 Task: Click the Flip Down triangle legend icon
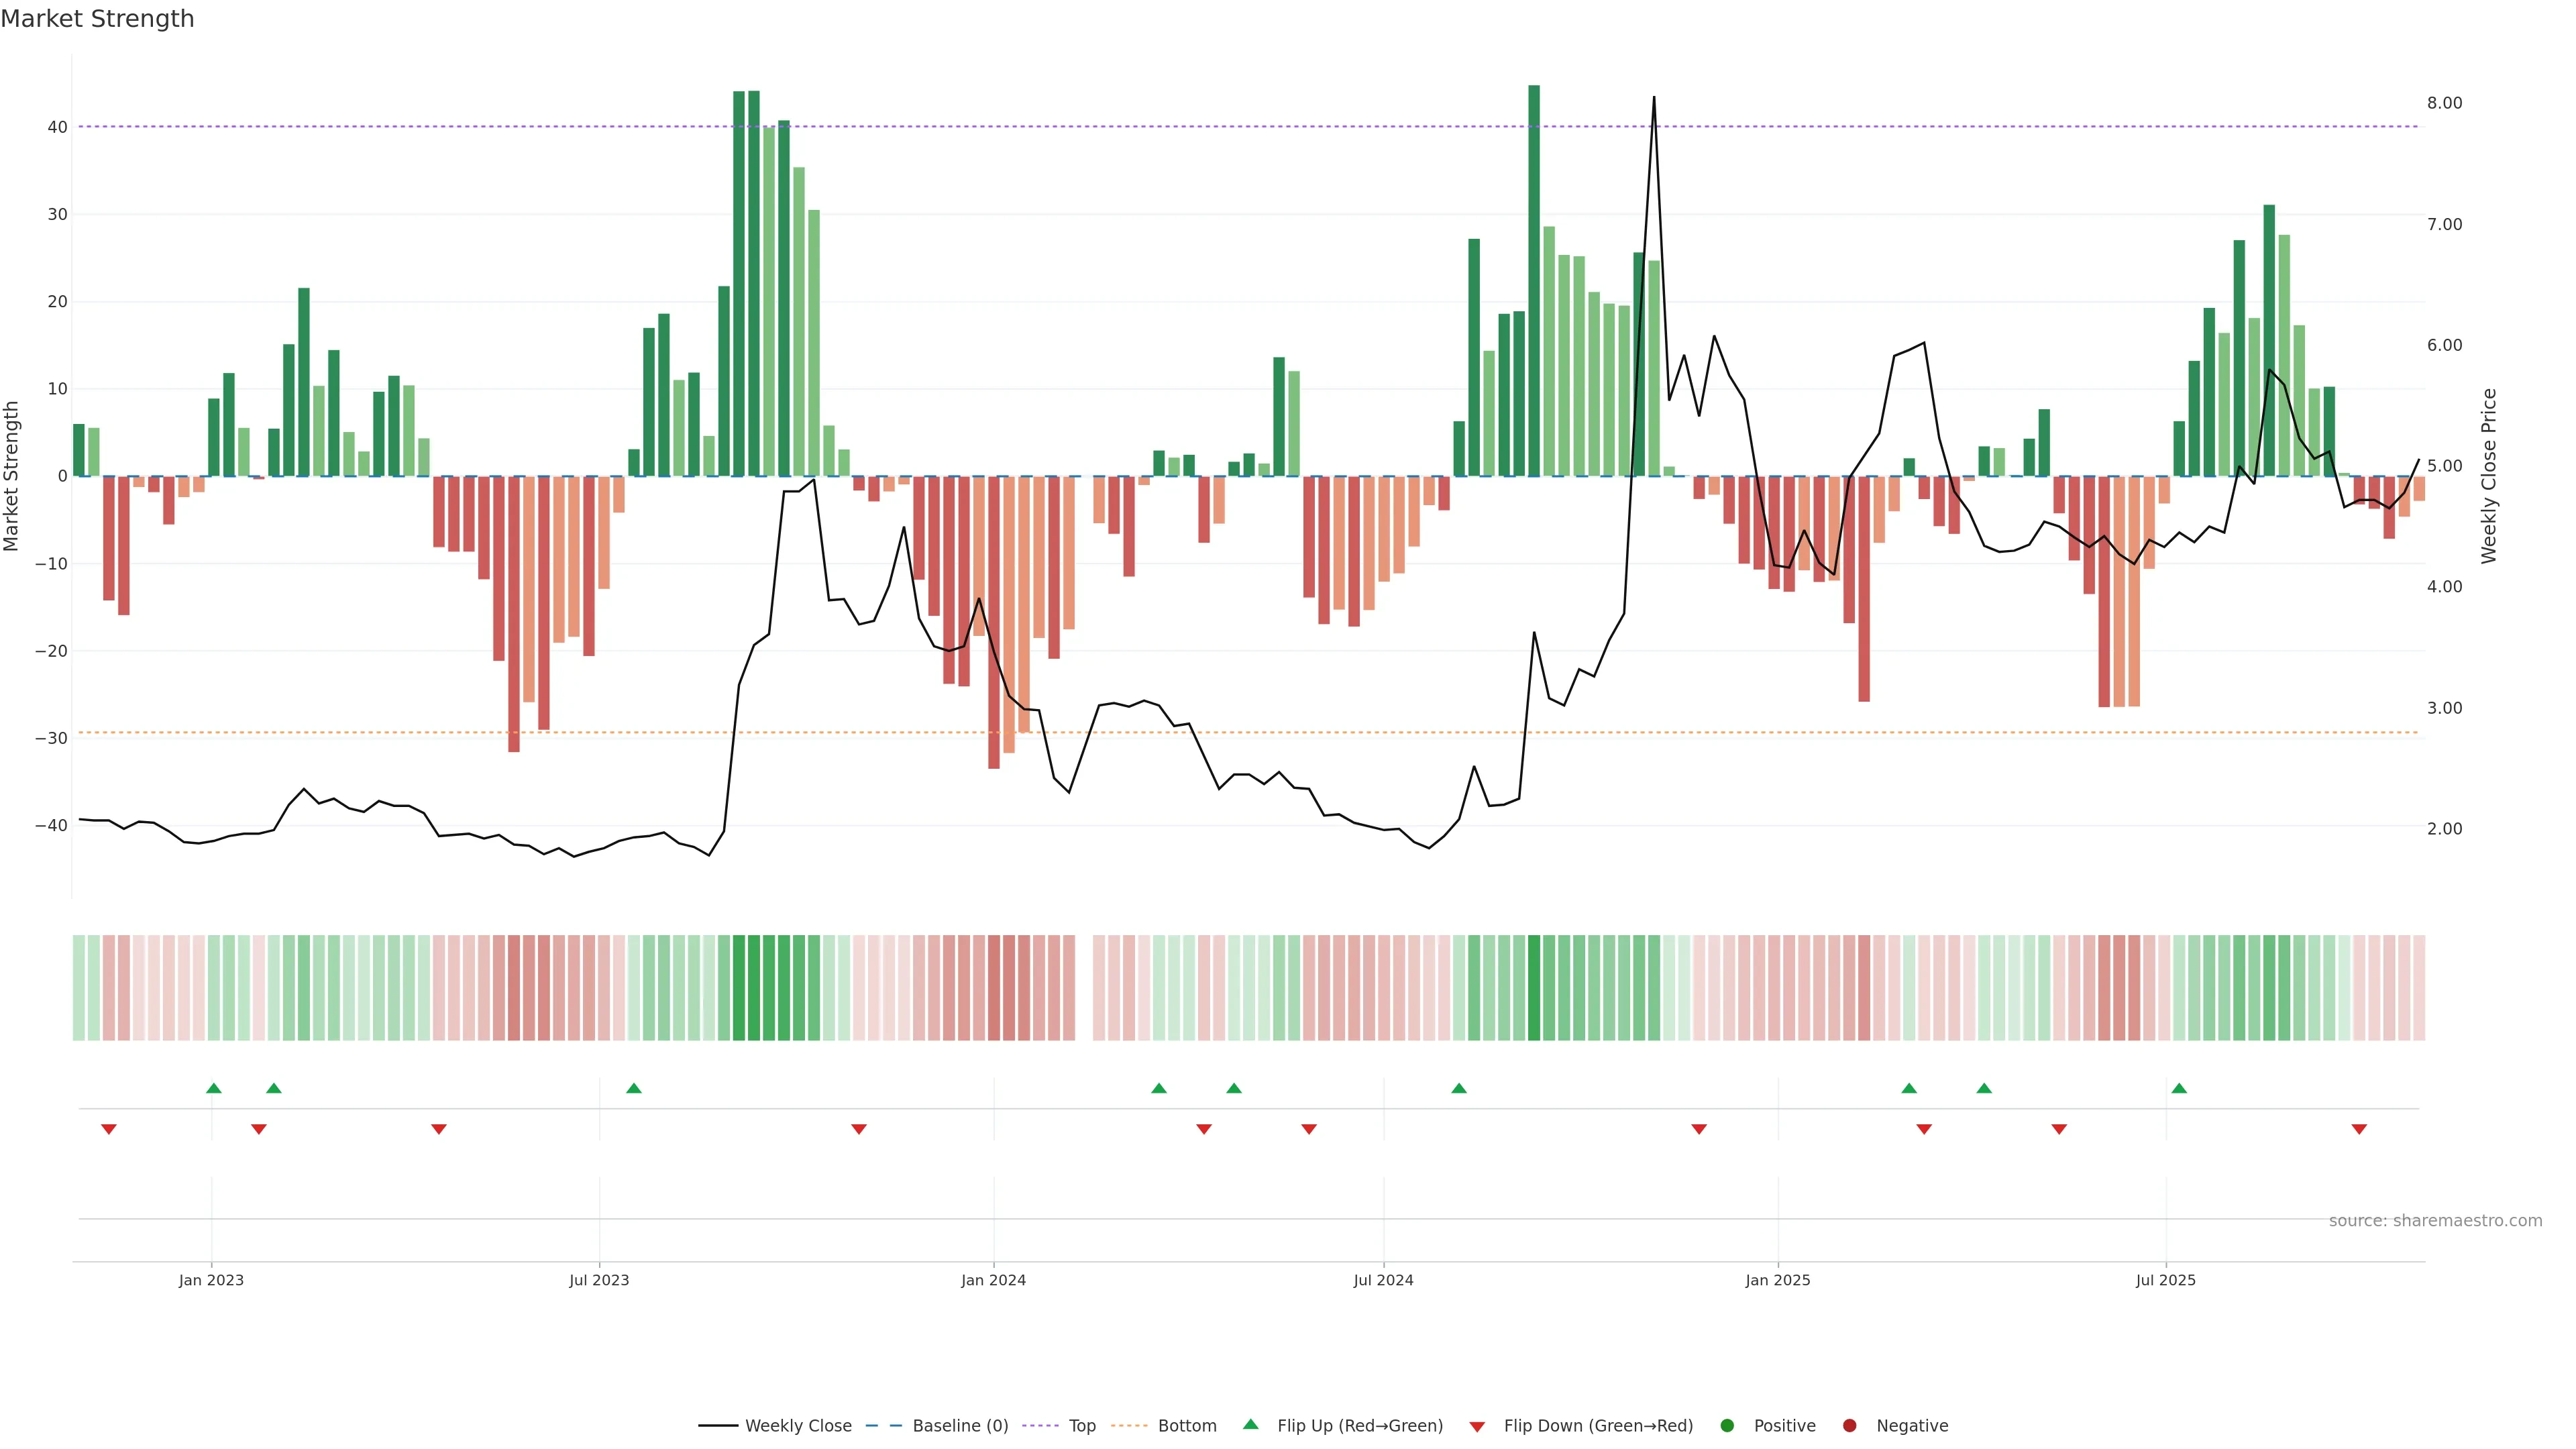pyautogui.click(x=1477, y=1427)
